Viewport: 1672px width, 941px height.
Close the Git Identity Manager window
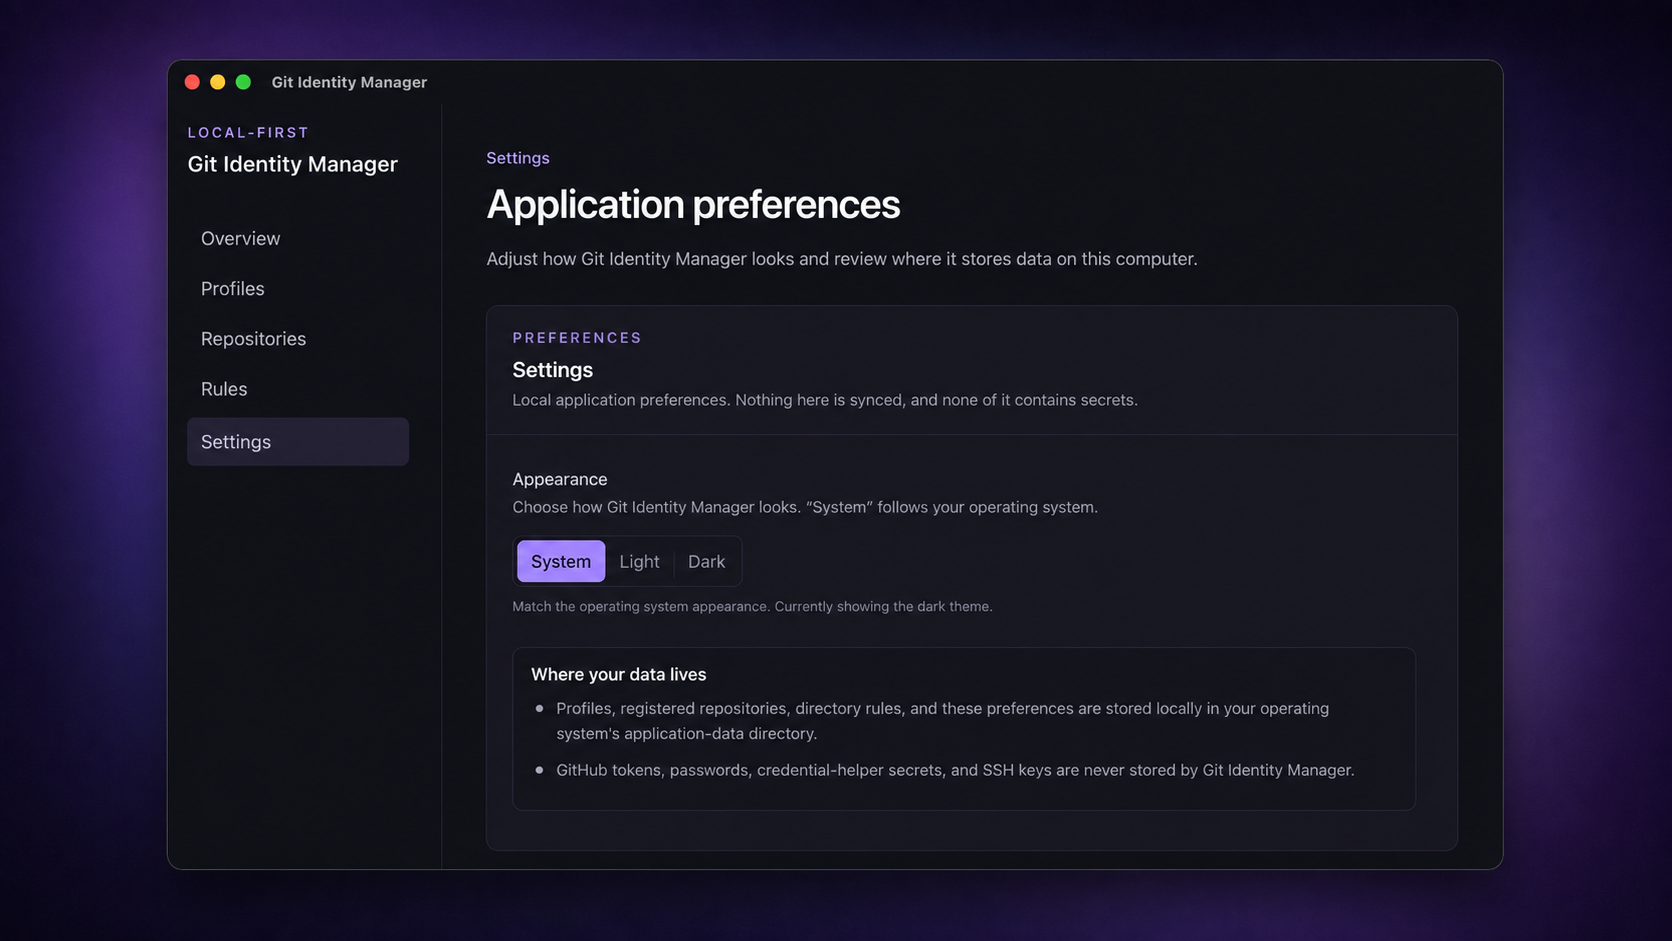click(x=192, y=82)
